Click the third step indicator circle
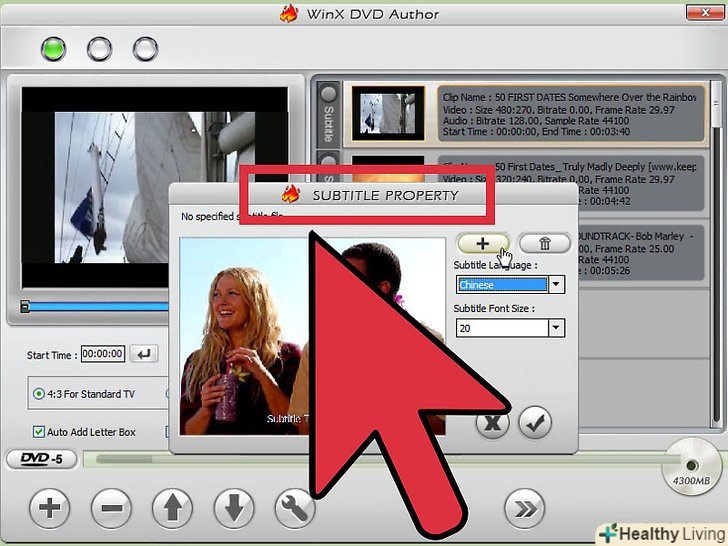 click(x=145, y=49)
